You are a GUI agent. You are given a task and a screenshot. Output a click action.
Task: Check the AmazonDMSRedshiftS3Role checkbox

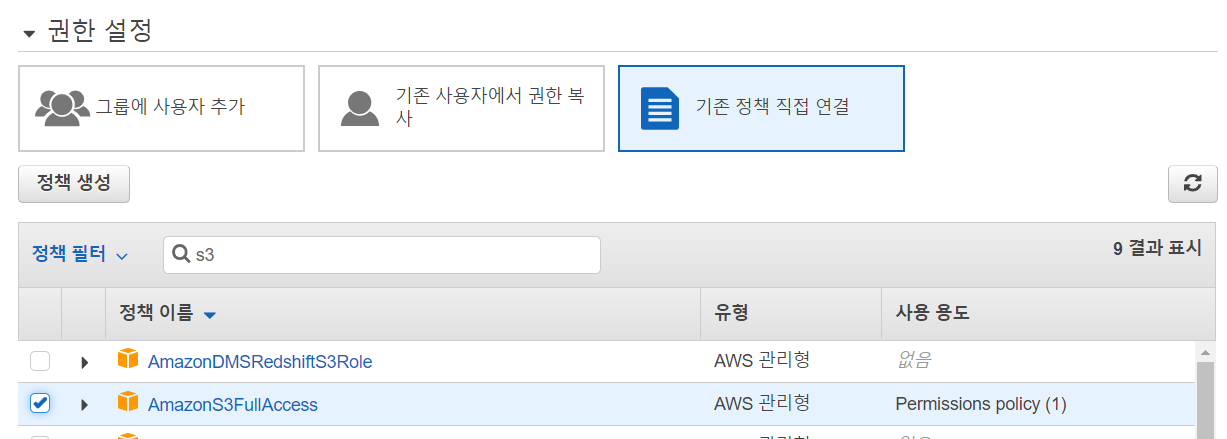39,361
